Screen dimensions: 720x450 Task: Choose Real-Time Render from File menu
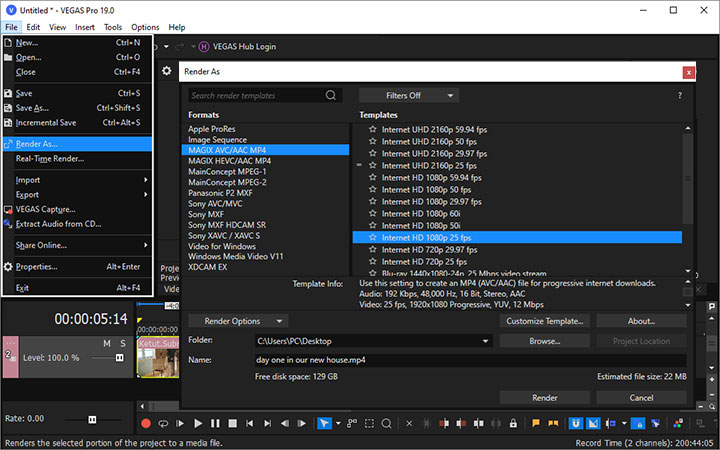[x=50, y=158]
